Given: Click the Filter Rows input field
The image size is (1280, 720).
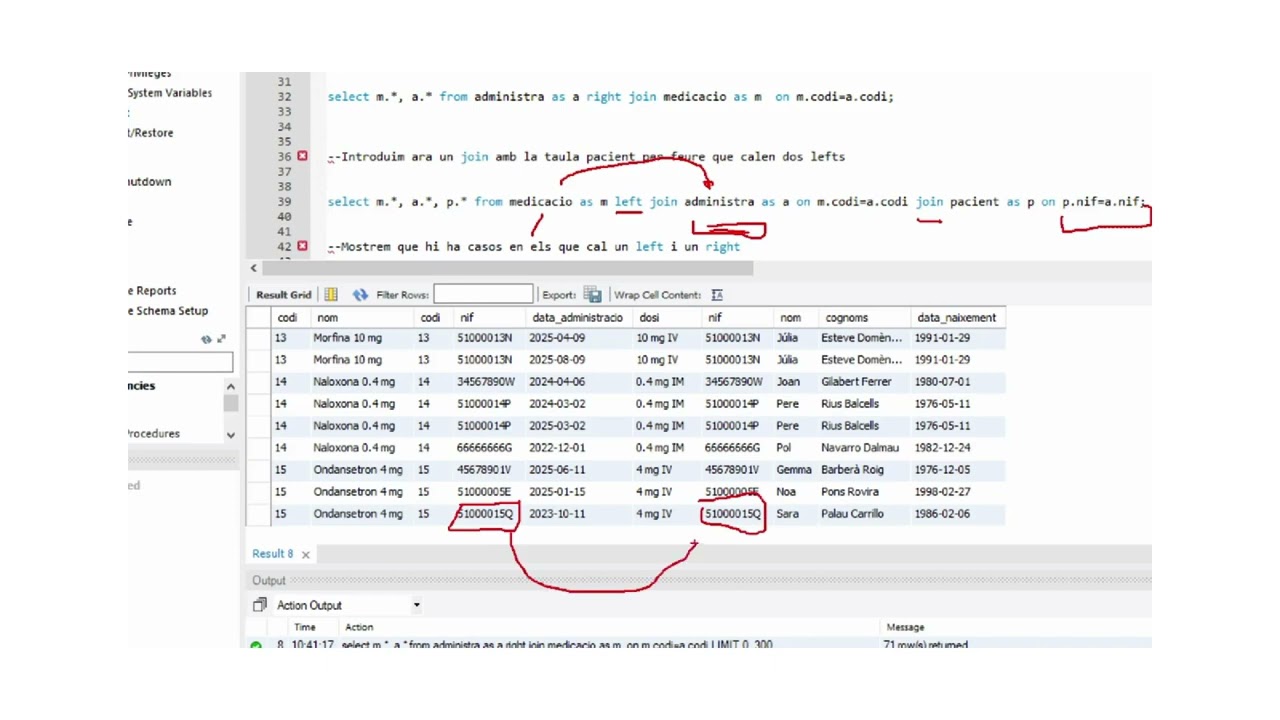Looking at the screenshot, I should tap(483, 294).
